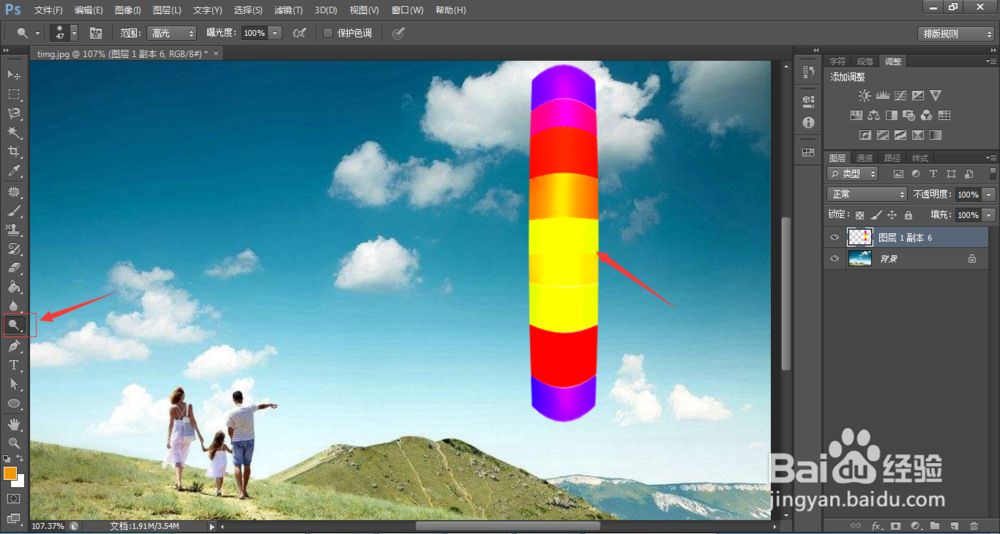The width and height of the screenshot is (1000, 534).
Task: Delete layer trash icon
Action: [972, 525]
